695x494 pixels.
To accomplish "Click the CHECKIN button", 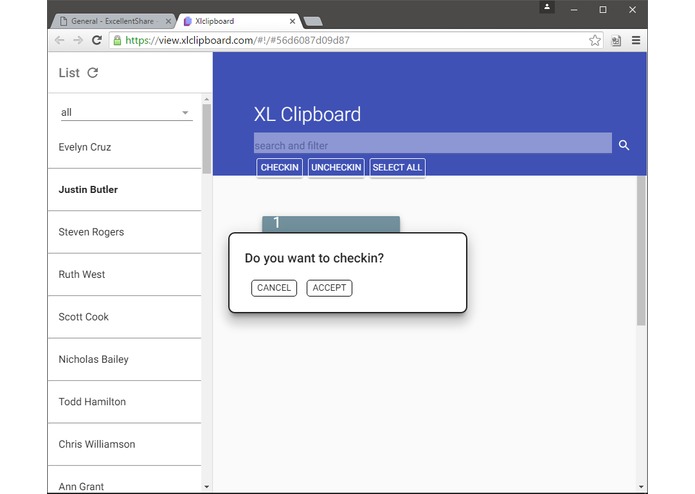I will [x=279, y=167].
